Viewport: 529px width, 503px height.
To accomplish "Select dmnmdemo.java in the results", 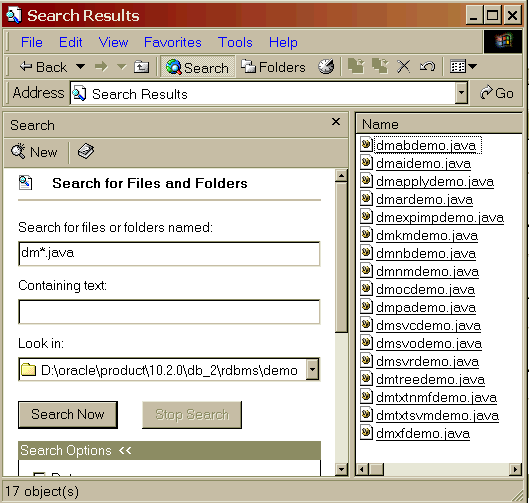I will coord(427,272).
